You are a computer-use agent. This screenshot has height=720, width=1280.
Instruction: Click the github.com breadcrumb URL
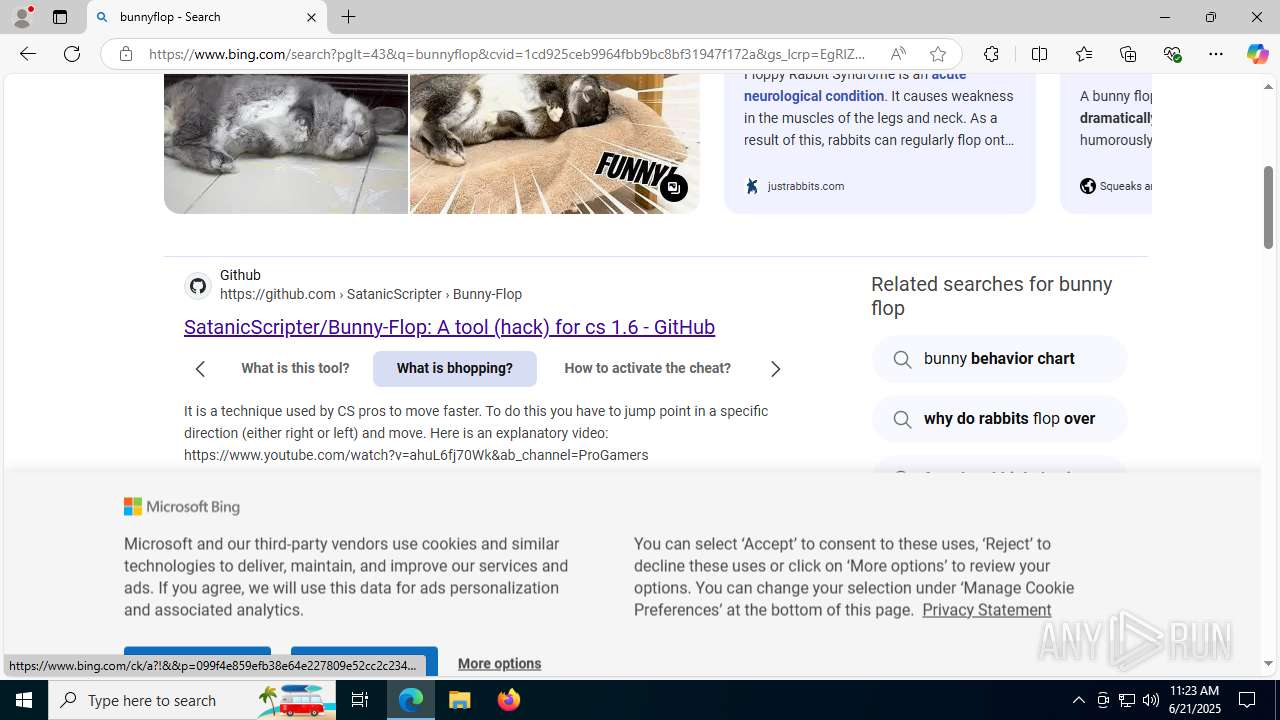point(370,294)
